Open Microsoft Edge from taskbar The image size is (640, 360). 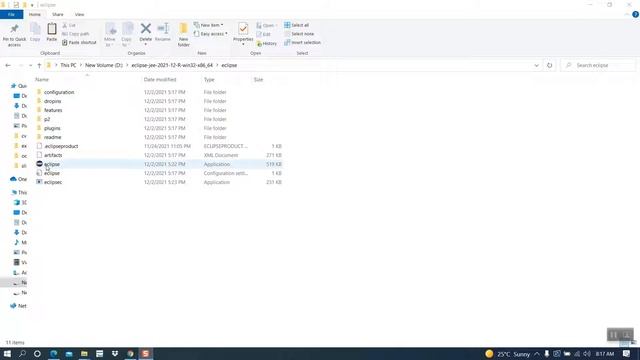coord(53,353)
